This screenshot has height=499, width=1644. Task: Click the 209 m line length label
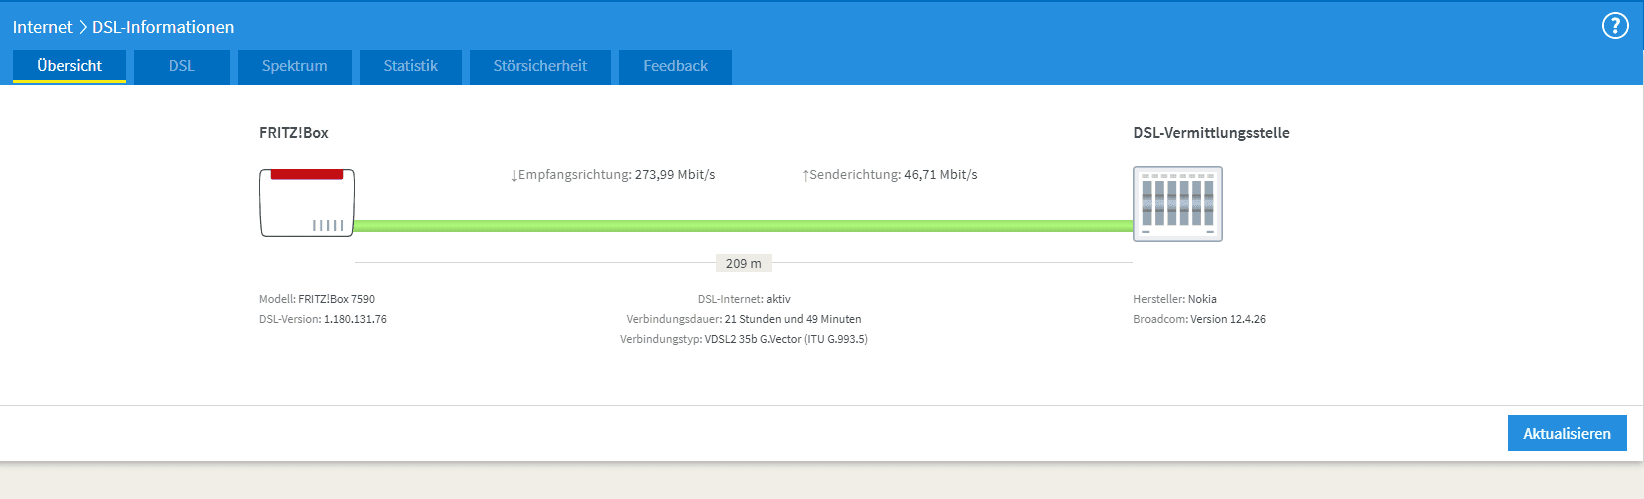click(x=743, y=264)
